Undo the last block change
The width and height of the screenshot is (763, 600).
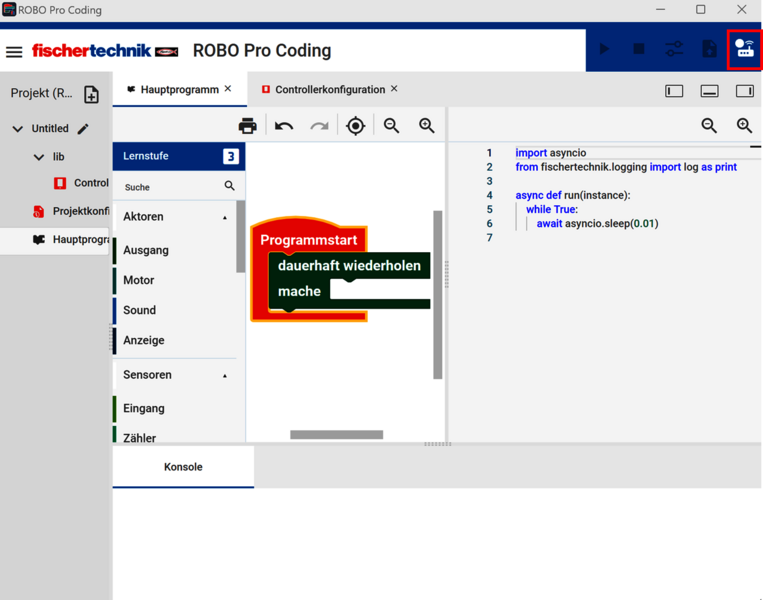point(284,126)
